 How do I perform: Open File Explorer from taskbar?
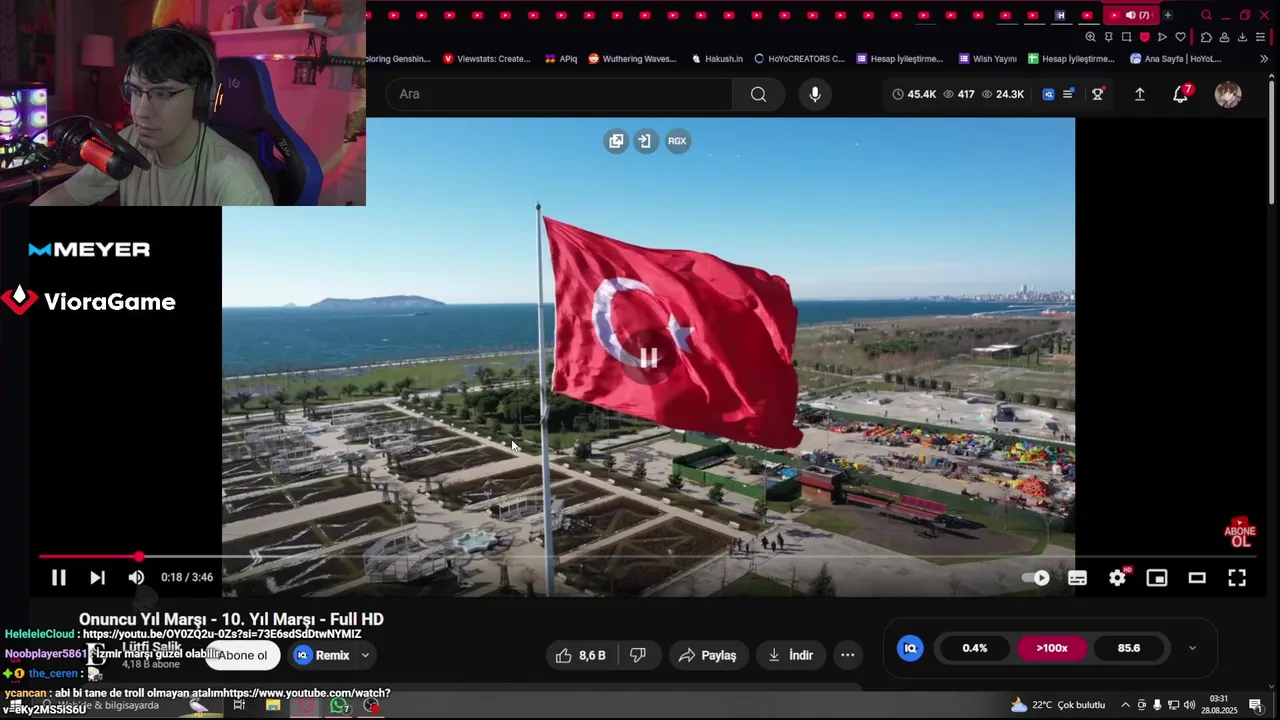click(272, 705)
